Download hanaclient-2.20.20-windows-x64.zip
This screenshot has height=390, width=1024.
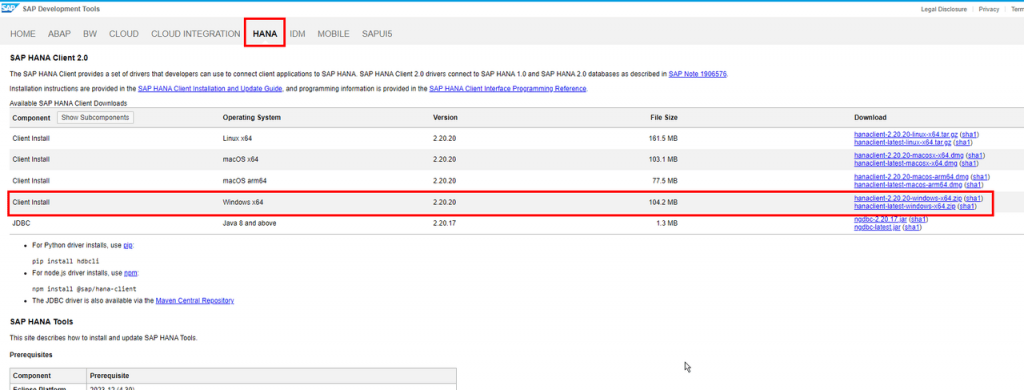click(908, 199)
